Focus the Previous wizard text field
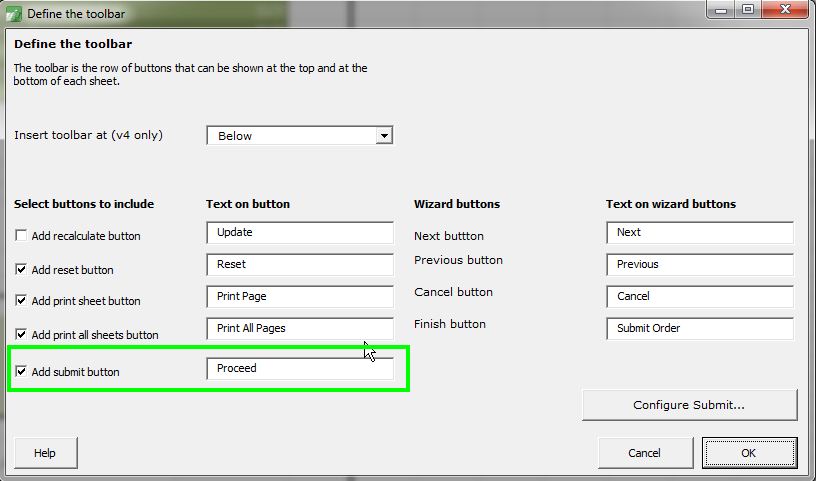The width and height of the screenshot is (816, 481). click(x=700, y=264)
